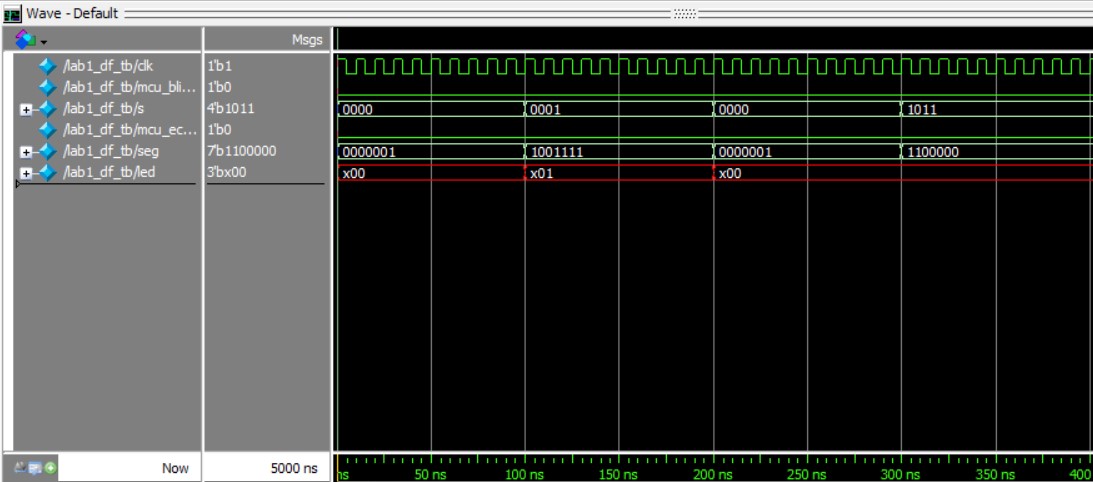The height and width of the screenshot is (482, 1093).
Task: Click the Wave window title icon
Action: (x=12, y=13)
